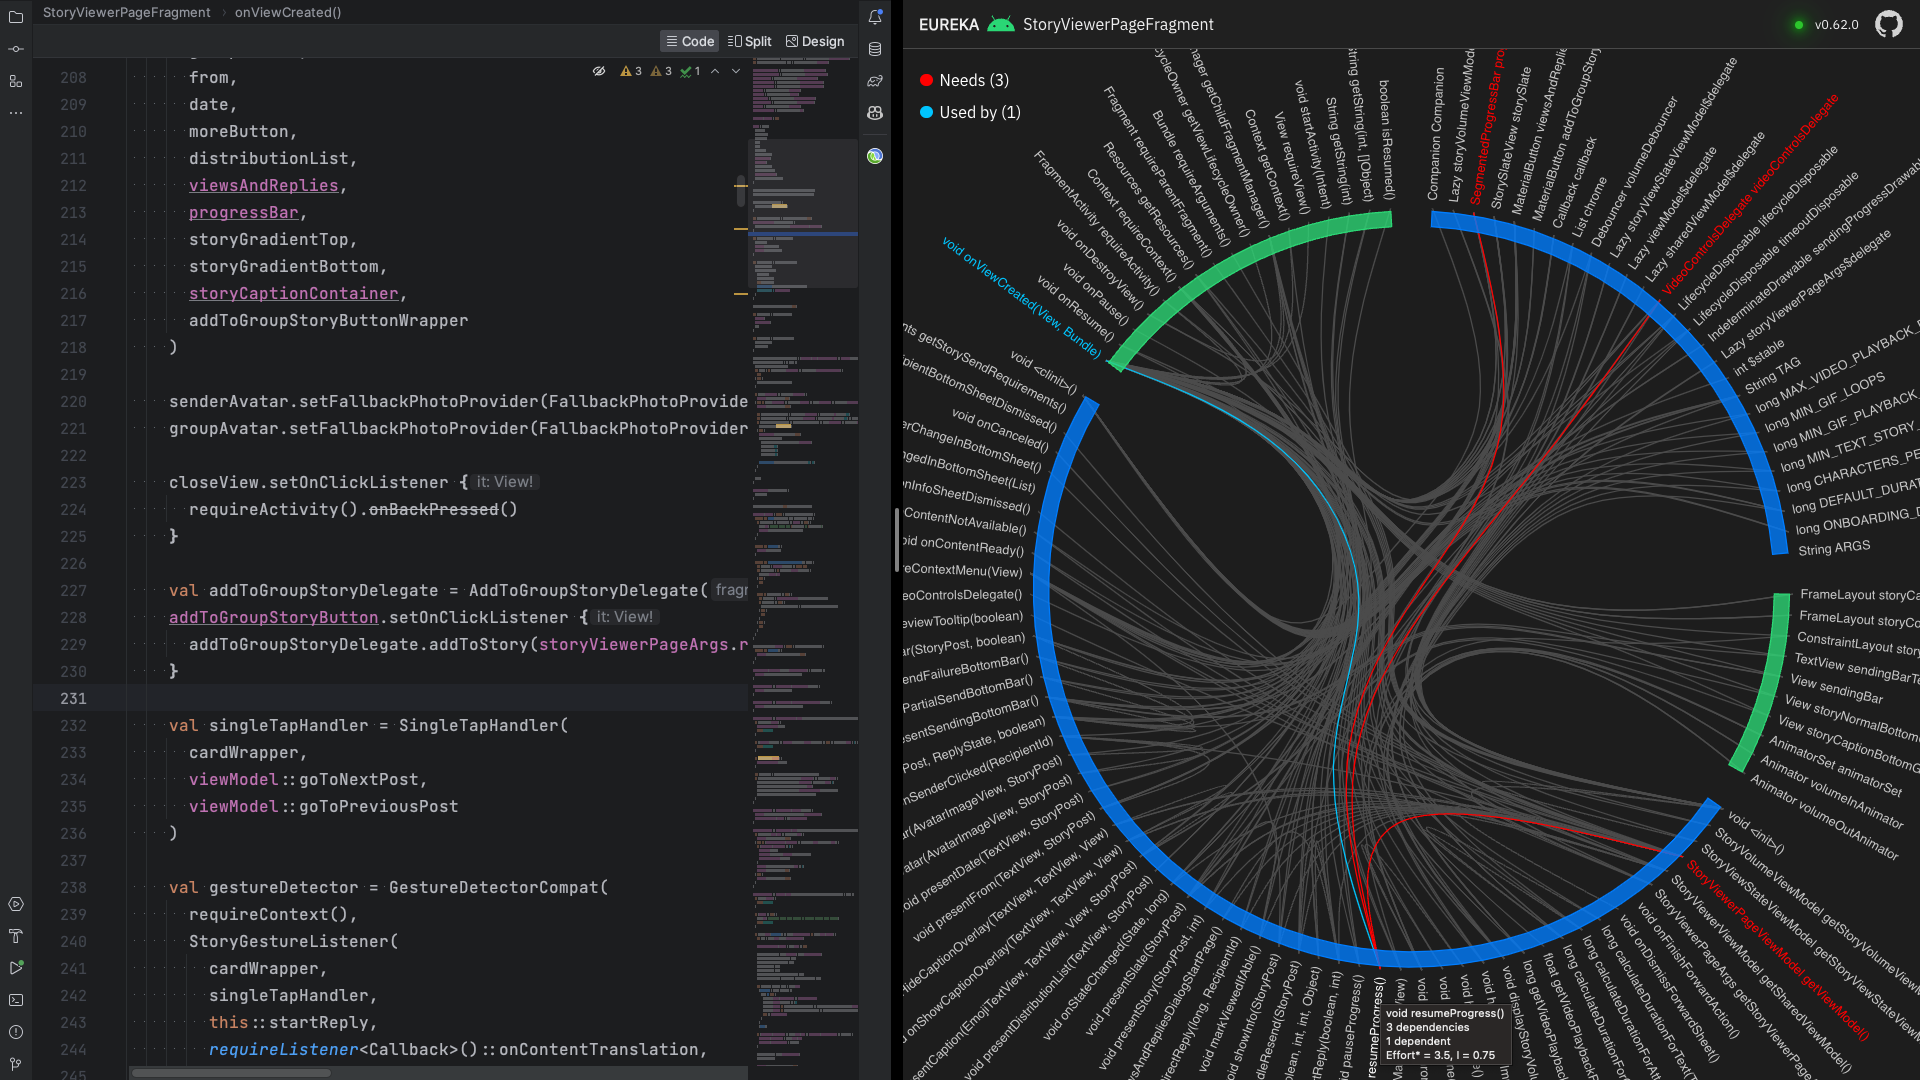Viewport: 1920px width, 1080px height.
Task: Click the Code tab to view source
Action: (690, 41)
